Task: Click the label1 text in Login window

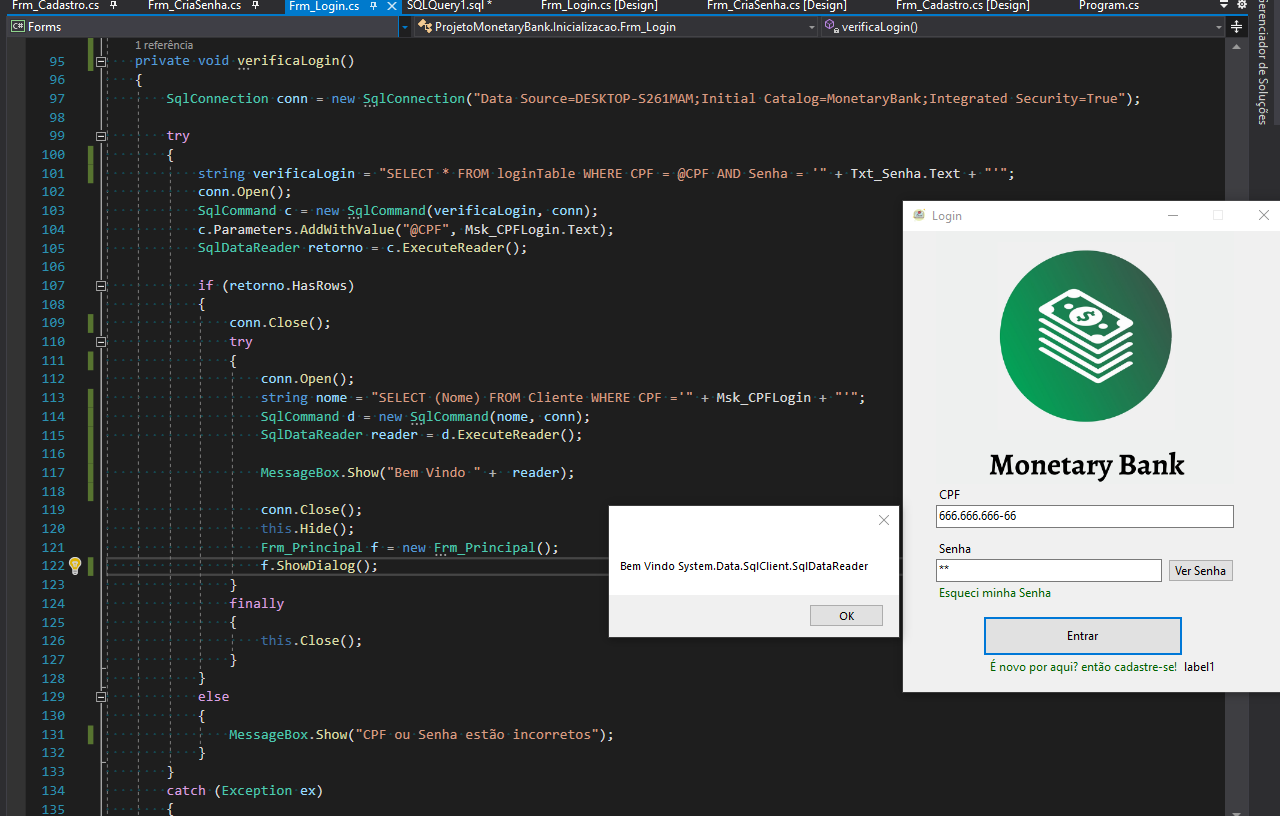Action: click(1199, 666)
